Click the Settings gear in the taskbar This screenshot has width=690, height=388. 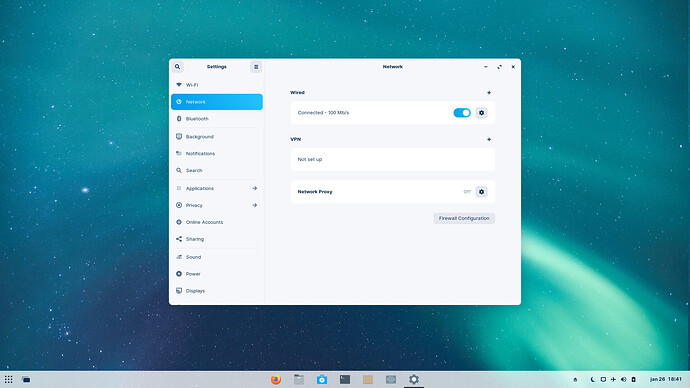coord(414,379)
